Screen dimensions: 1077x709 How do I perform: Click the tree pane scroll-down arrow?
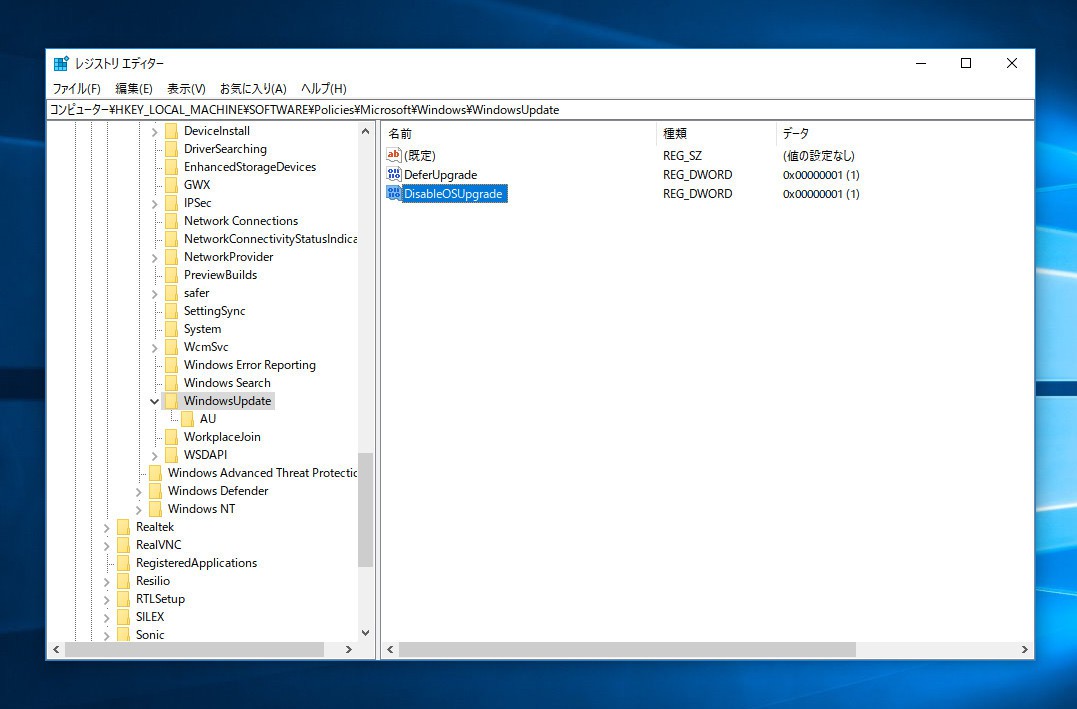tap(365, 633)
